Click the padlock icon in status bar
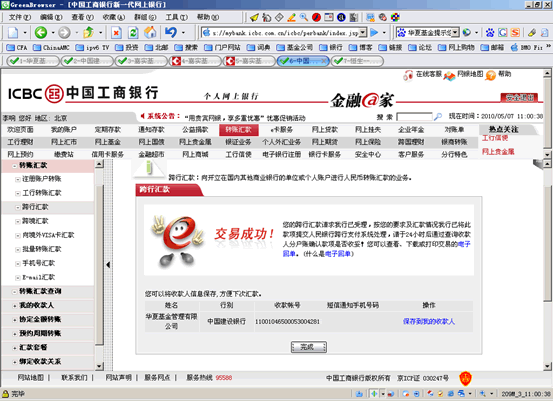The height and width of the screenshot is (402, 554). point(6,394)
